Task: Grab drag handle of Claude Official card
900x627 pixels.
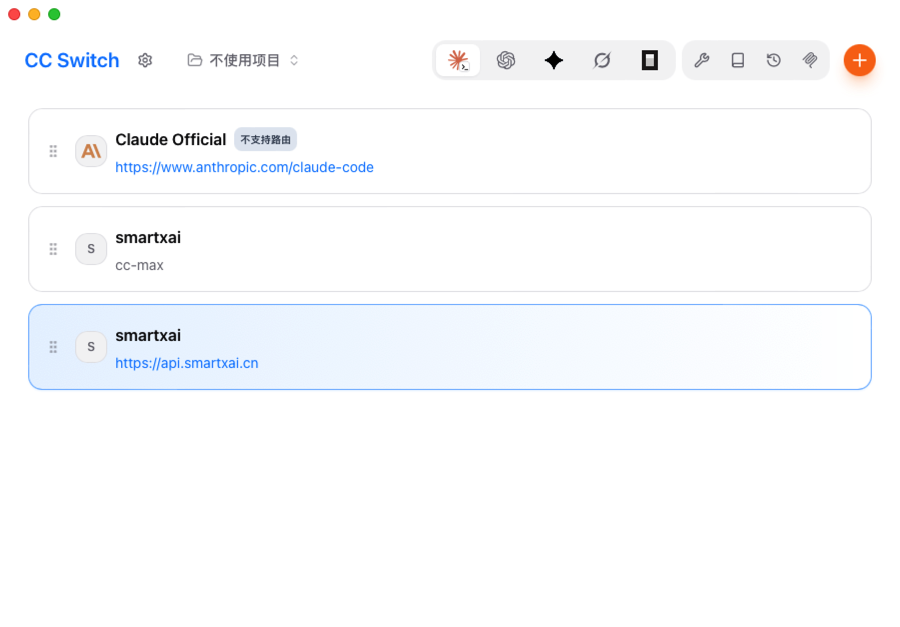Action: point(53,151)
